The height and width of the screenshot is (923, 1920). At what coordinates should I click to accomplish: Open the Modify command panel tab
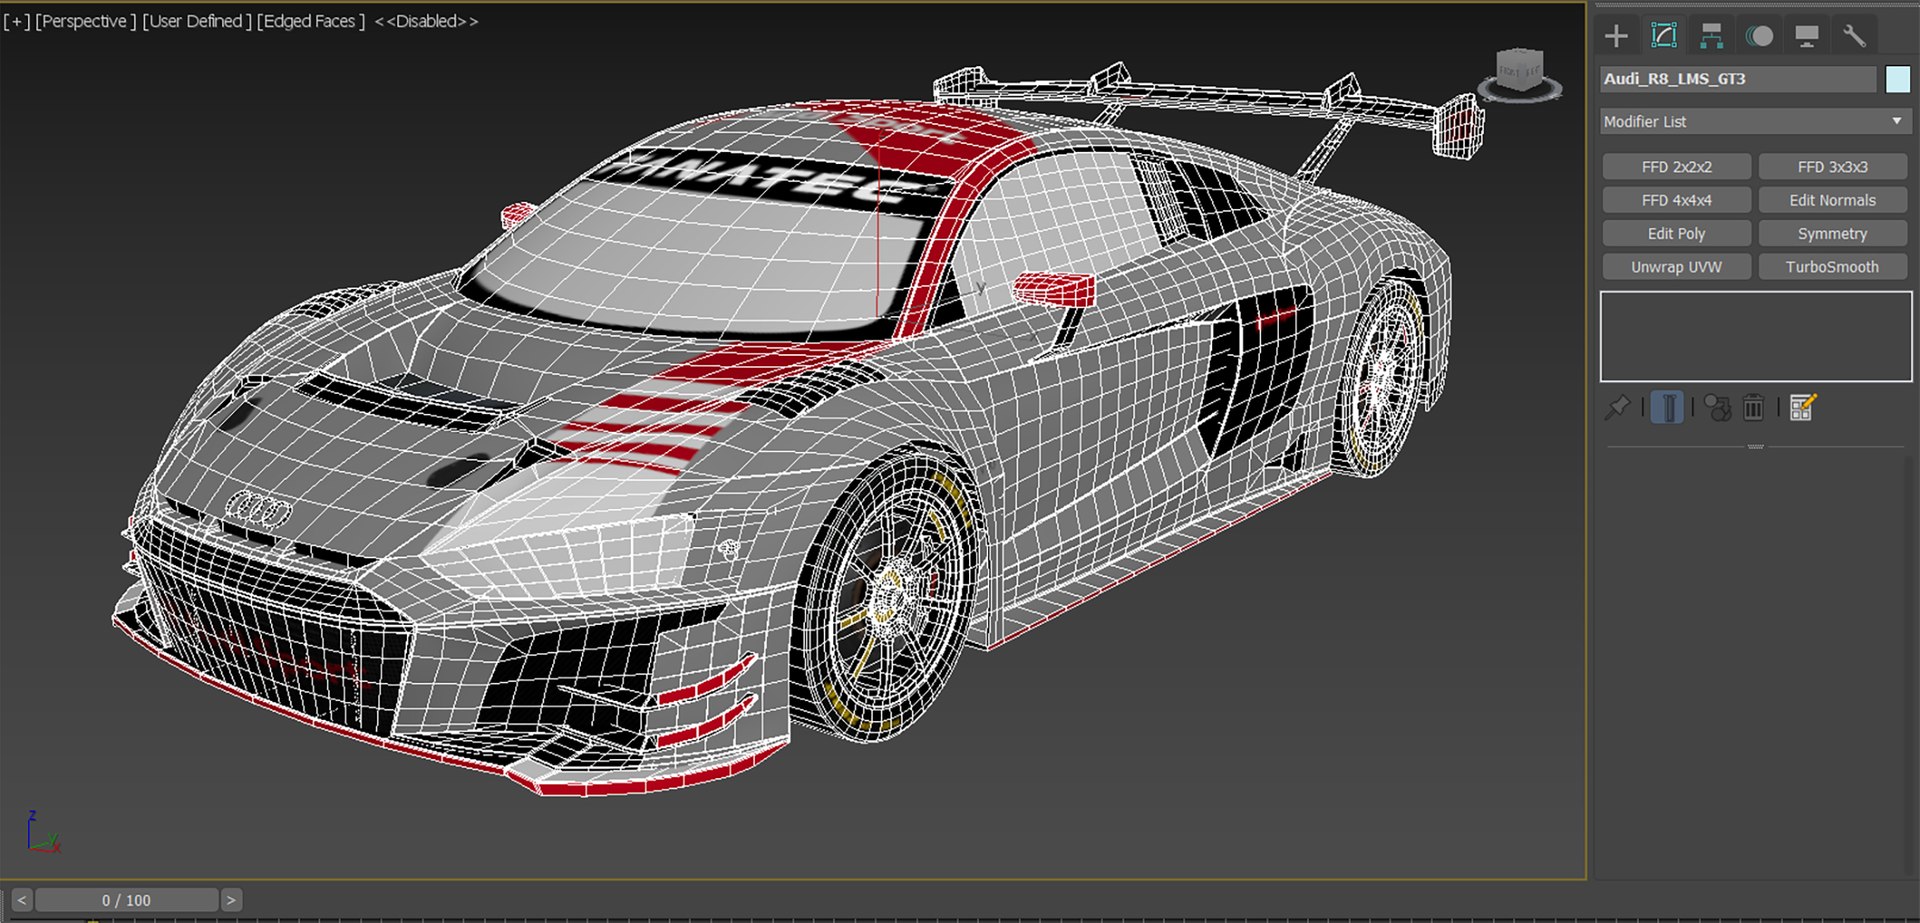1664,36
